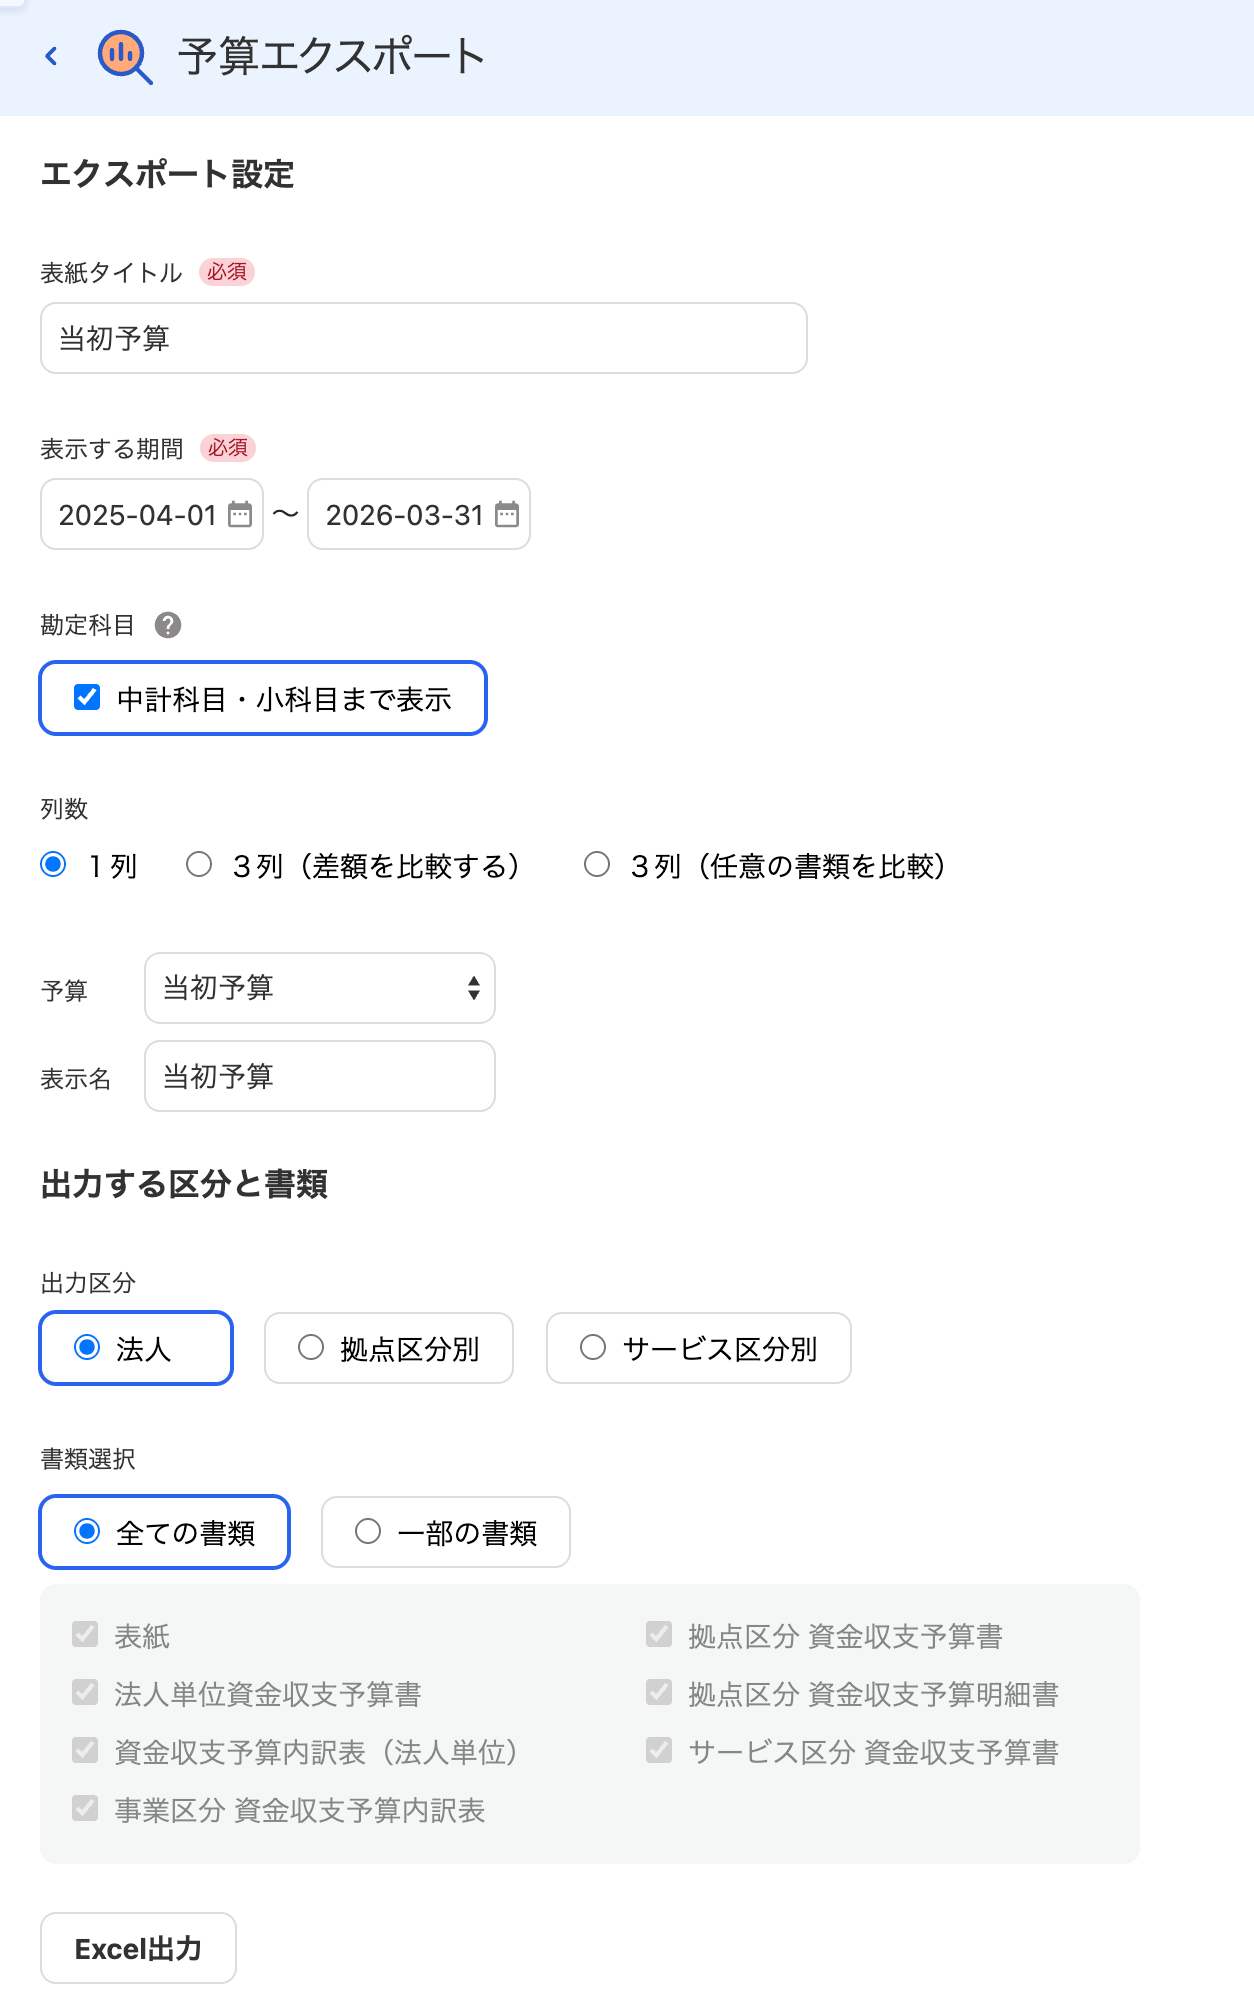
Task: Open calendar icon for start date 2025-04-01
Action: pos(240,515)
